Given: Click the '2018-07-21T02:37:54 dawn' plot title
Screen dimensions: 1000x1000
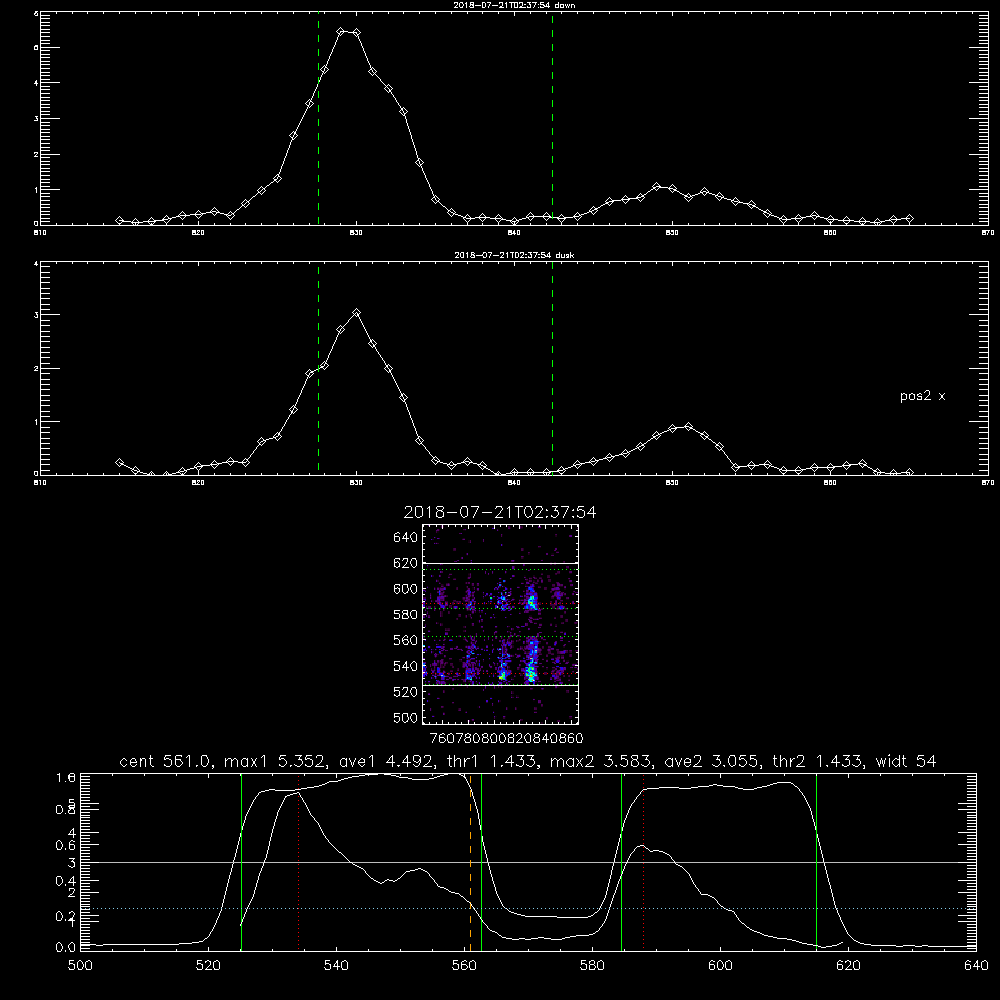Looking at the screenshot, I should (x=514, y=5).
